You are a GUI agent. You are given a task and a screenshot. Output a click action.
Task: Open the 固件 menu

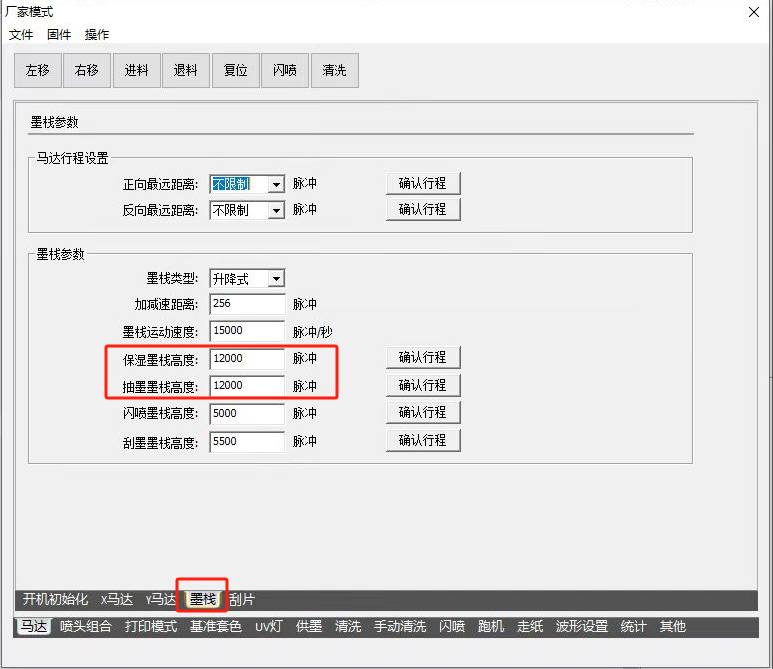pyautogui.click(x=59, y=34)
